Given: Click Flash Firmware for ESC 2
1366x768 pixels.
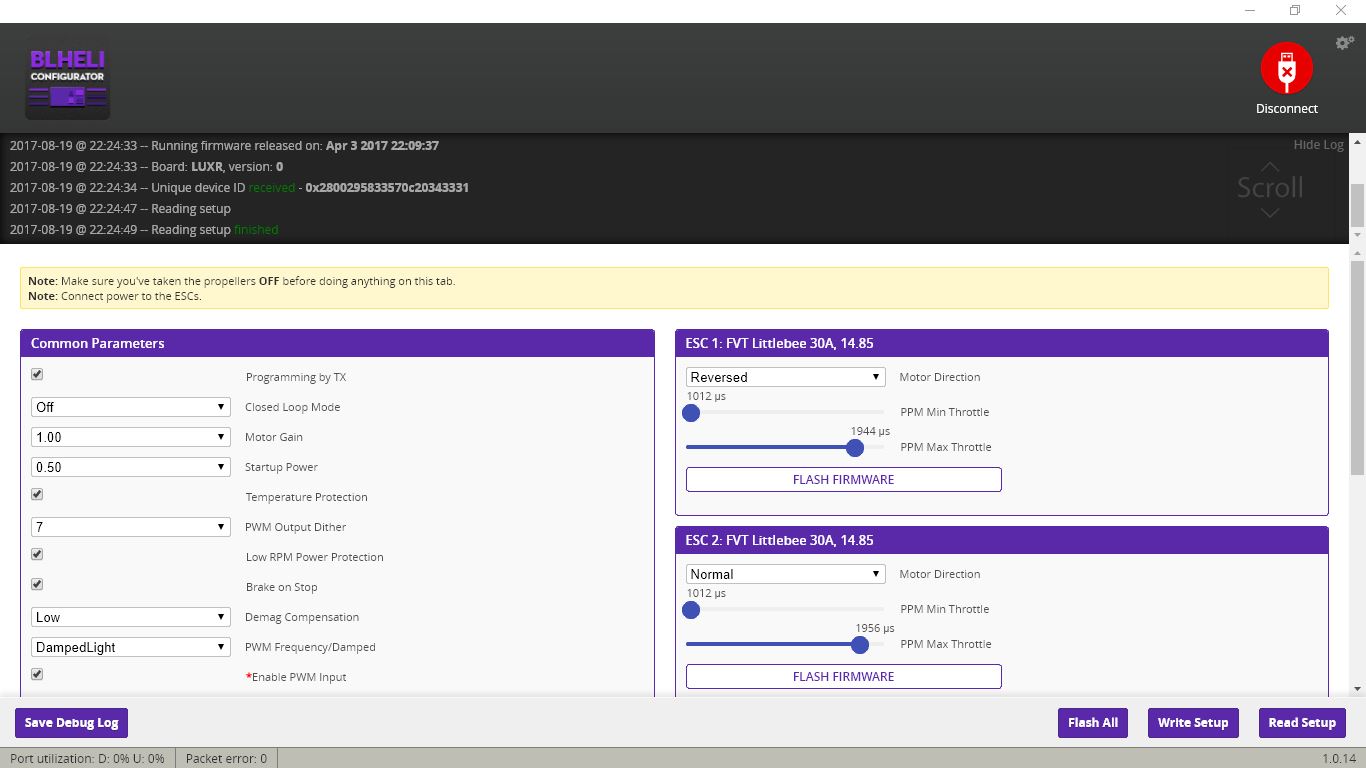Looking at the screenshot, I should 843,676.
